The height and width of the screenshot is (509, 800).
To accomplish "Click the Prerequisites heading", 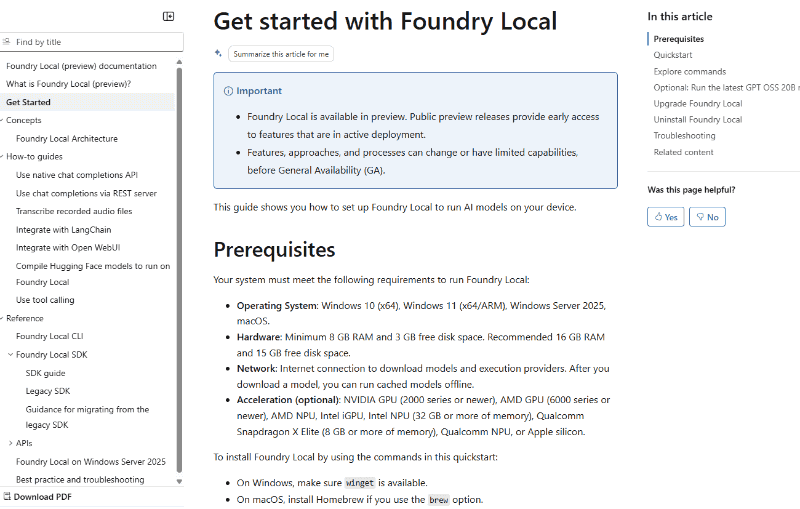I will coord(274,250).
